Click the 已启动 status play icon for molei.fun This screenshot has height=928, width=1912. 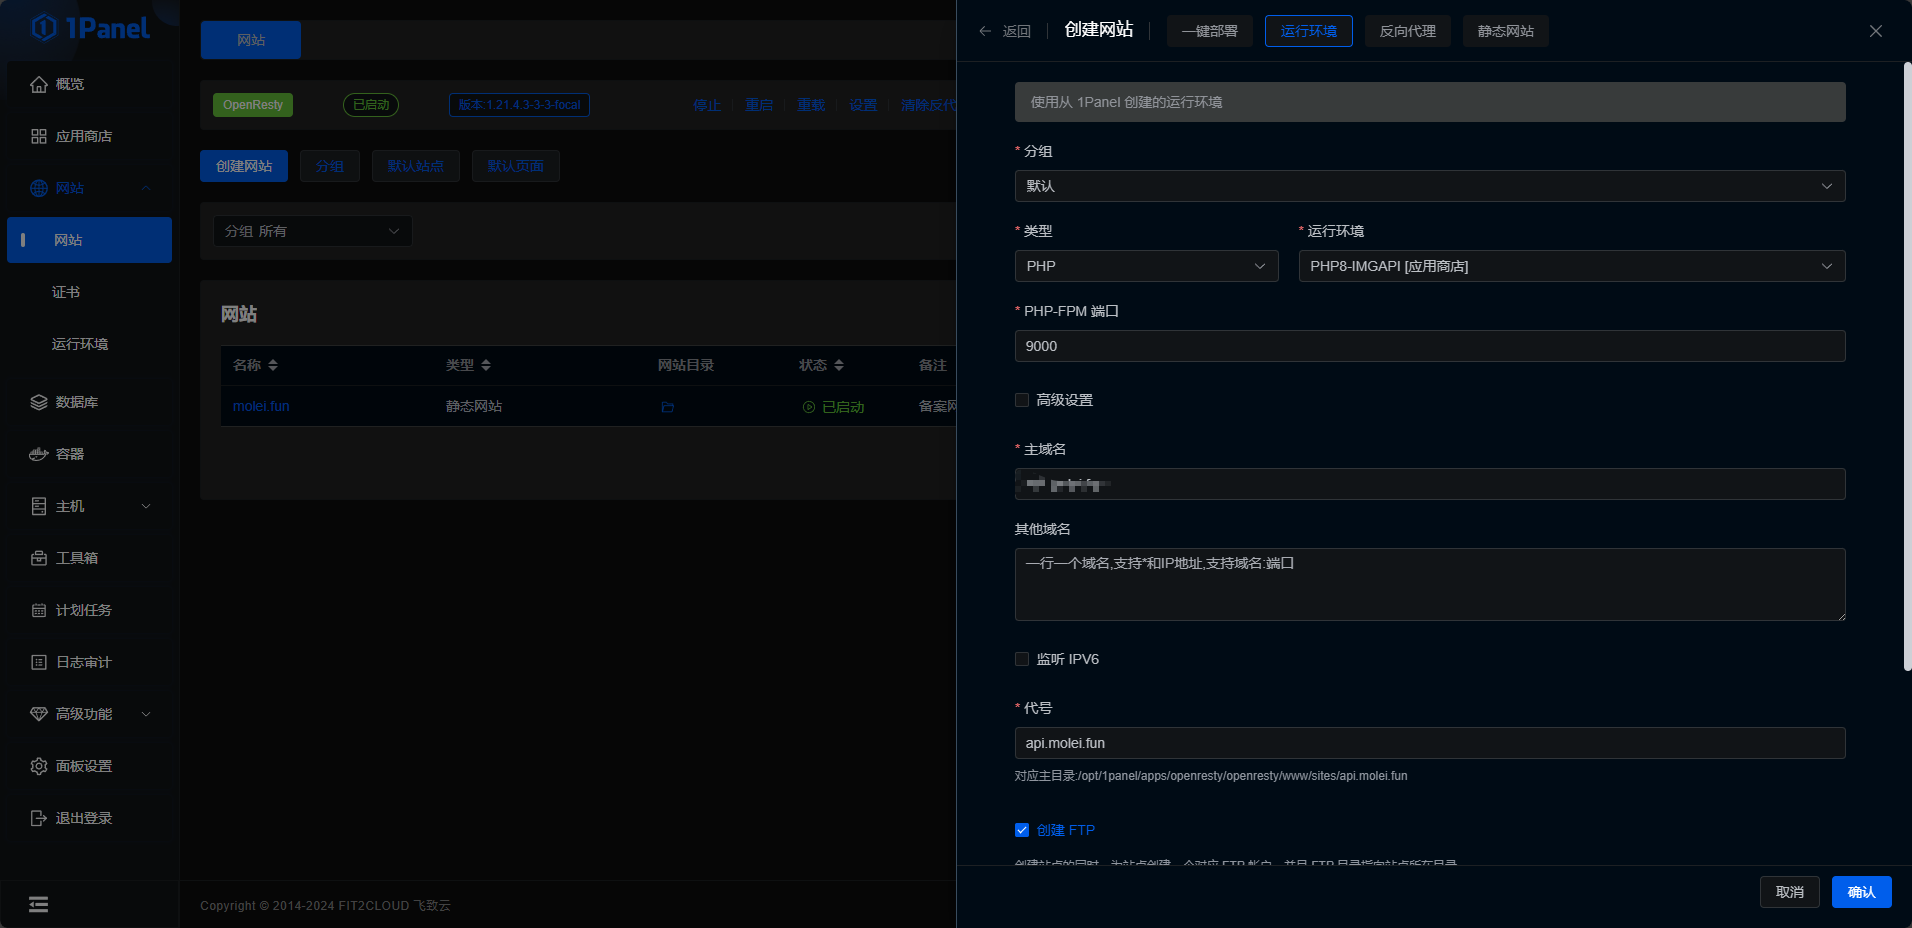point(809,407)
